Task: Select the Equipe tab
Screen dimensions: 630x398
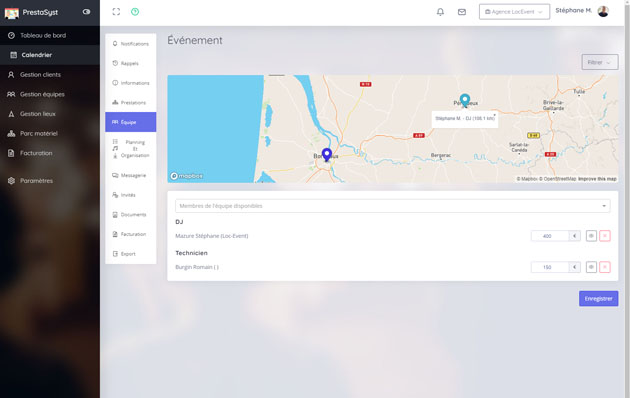Action: click(x=131, y=122)
